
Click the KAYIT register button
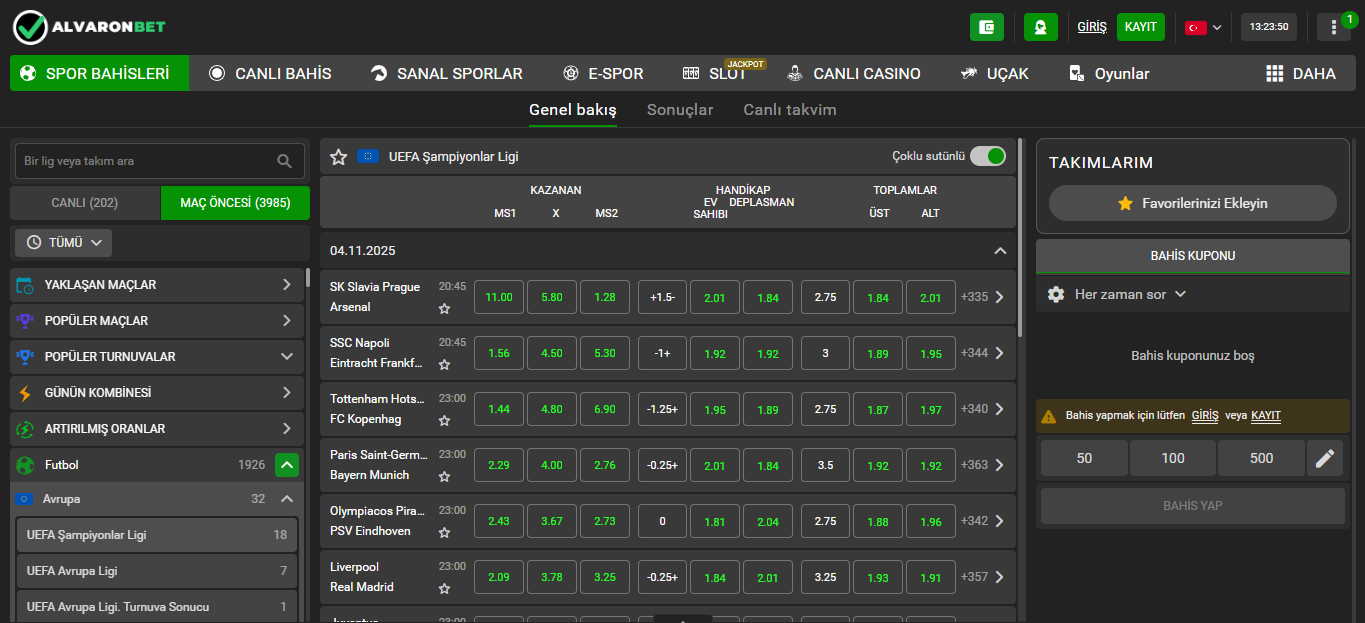pyautogui.click(x=1141, y=27)
